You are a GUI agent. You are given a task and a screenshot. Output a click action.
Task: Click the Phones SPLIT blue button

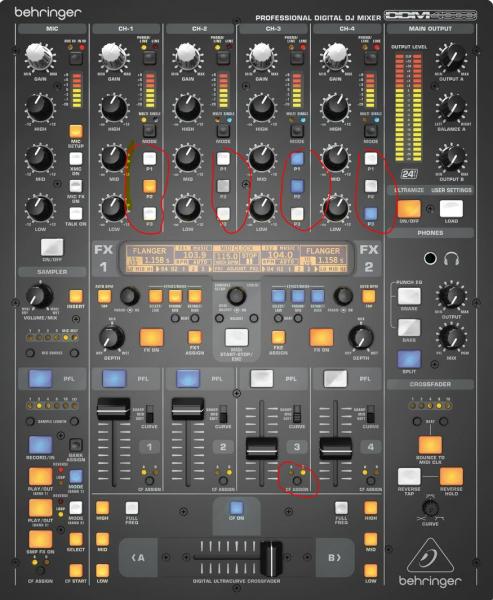(409, 359)
